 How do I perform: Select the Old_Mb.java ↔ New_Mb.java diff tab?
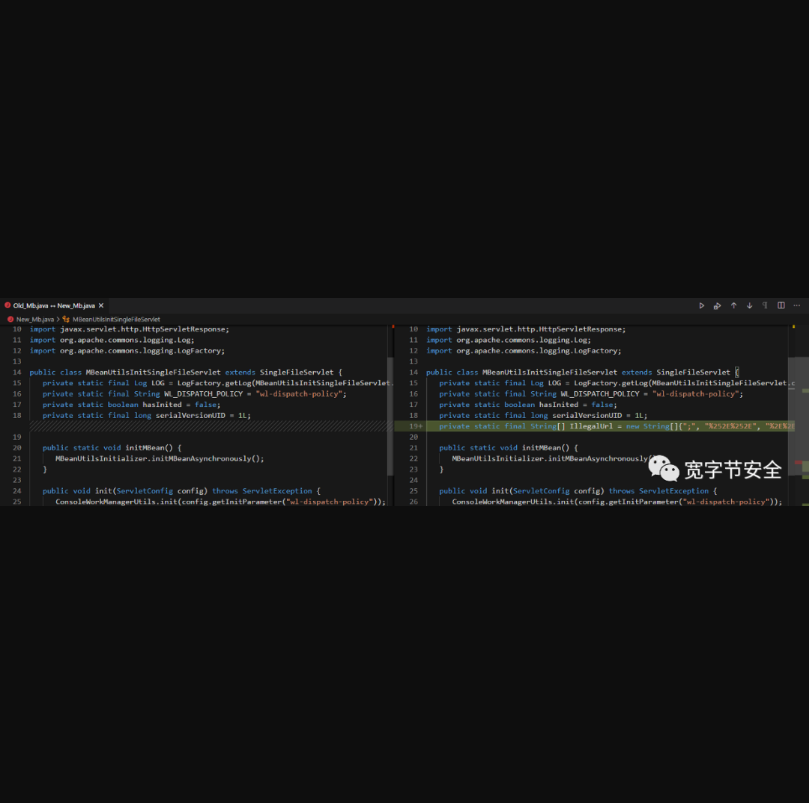tap(54, 306)
